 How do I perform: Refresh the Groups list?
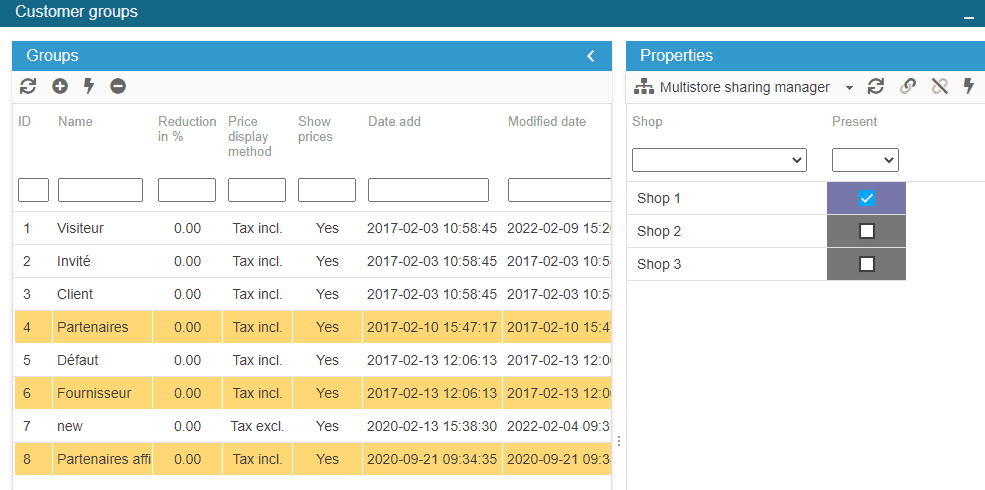[28, 87]
